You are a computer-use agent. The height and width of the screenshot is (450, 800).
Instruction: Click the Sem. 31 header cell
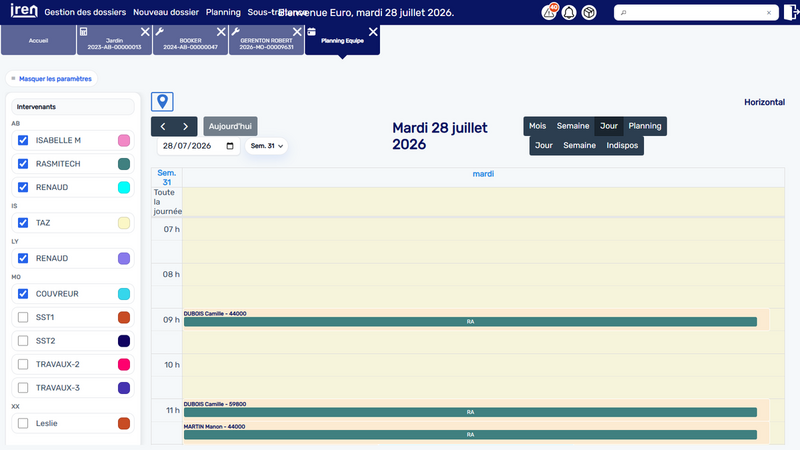click(167, 178)
